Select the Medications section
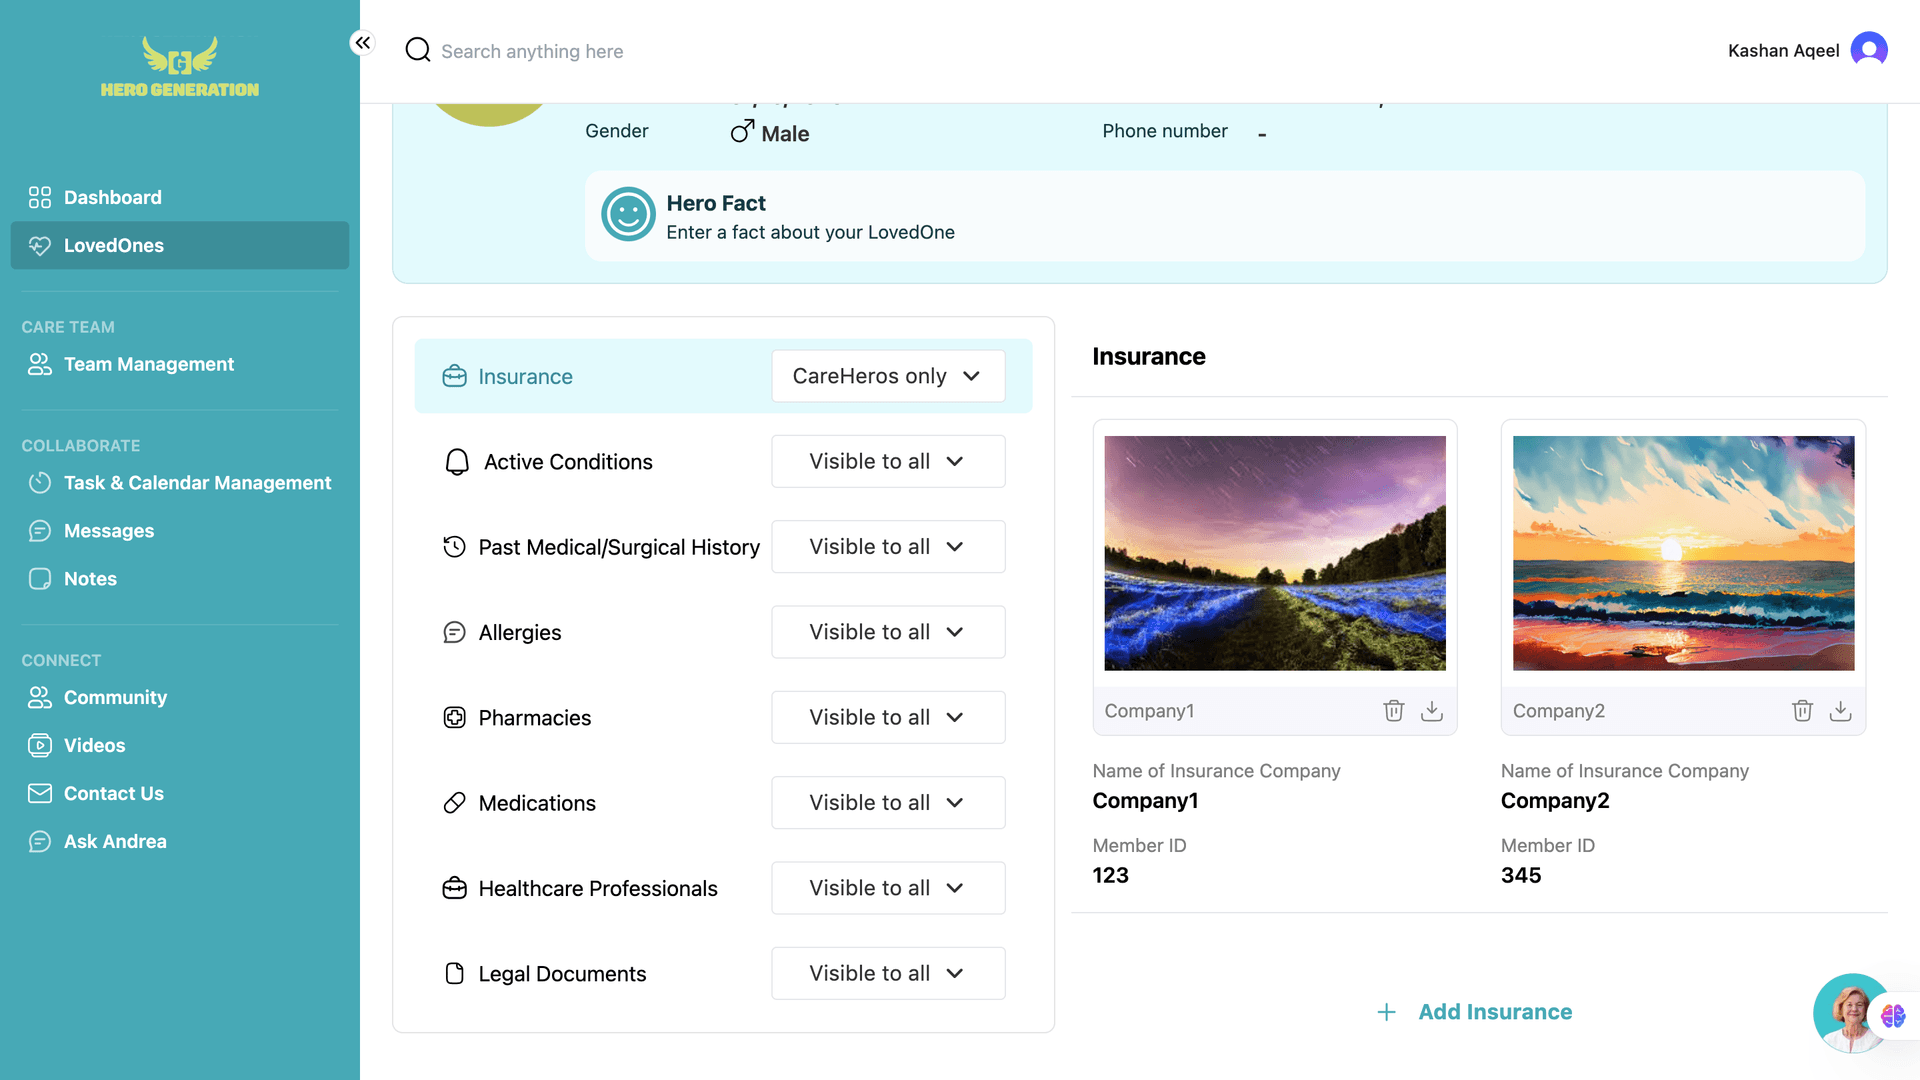 coord(537,803)
